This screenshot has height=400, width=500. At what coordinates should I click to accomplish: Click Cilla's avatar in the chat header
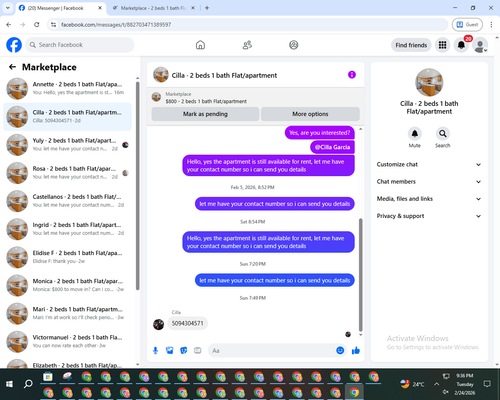pyautogui.click(x=161, y=75)
